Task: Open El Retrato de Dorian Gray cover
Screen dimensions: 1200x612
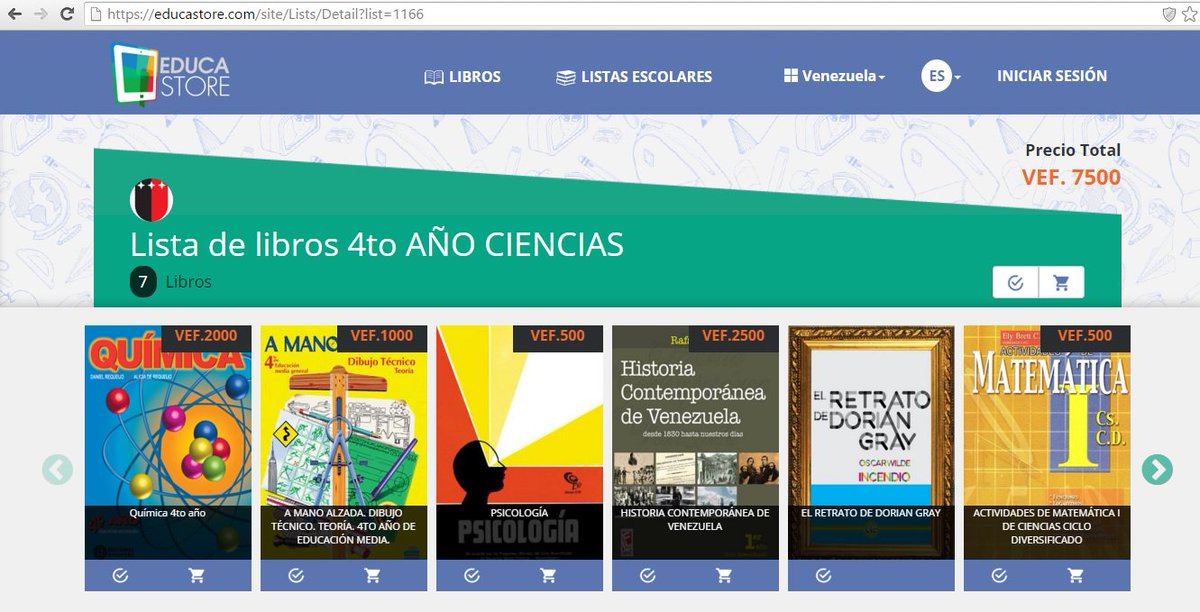Action: tap(871, 442)
